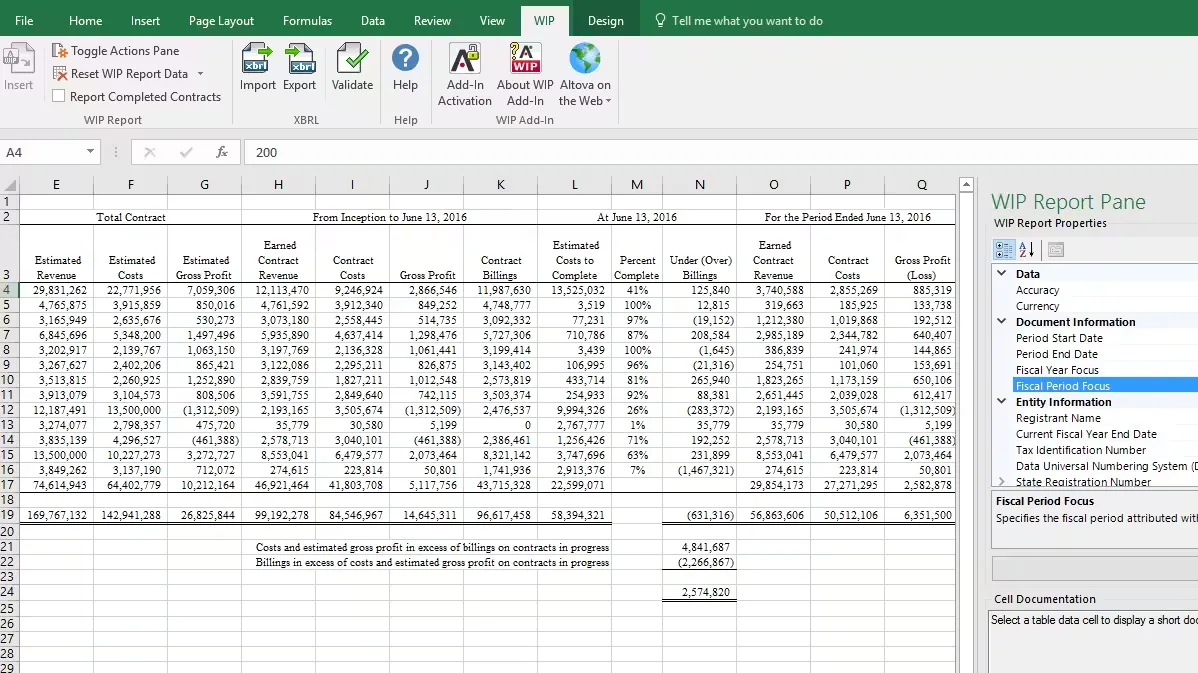
Task: Select the Registrant Name property
Action: (x=1058, y=418)
